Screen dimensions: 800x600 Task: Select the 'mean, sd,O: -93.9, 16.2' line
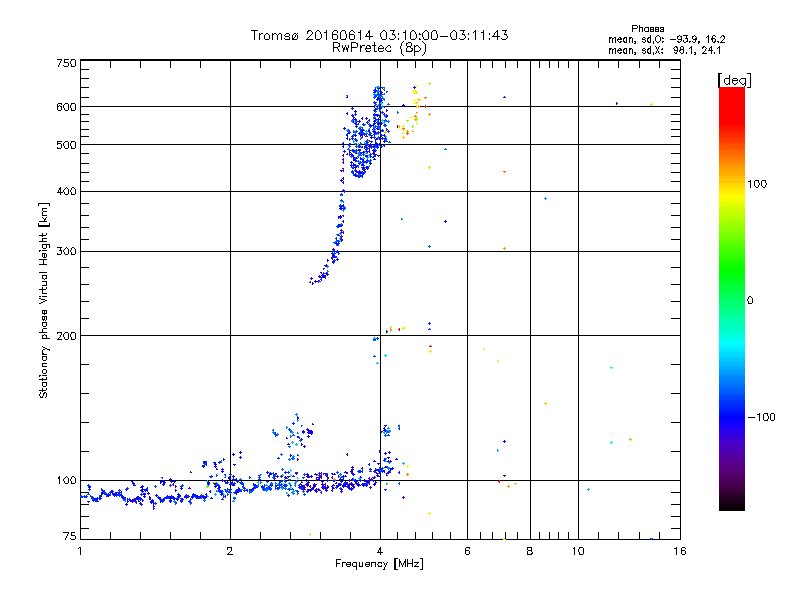pyautogui.click(x=666, y=39)
